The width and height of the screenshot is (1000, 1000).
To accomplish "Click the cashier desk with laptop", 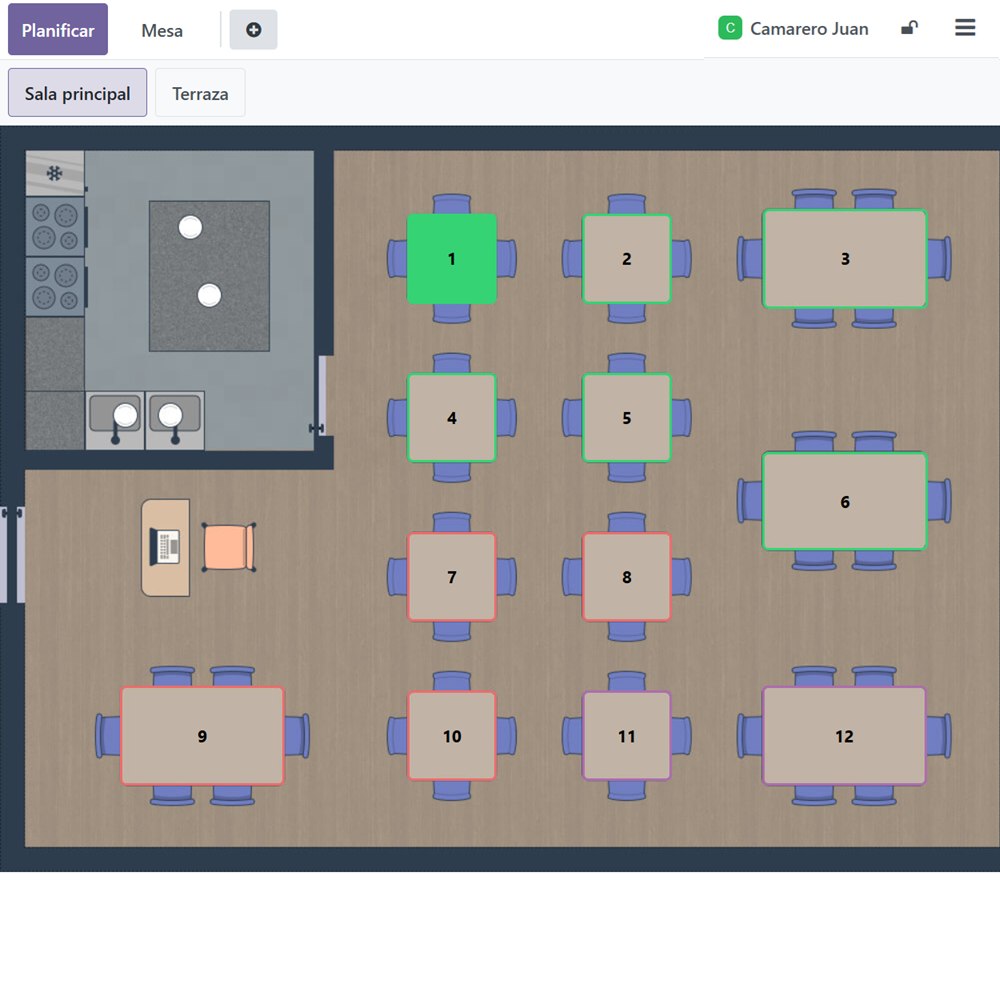I will point(165,547).
